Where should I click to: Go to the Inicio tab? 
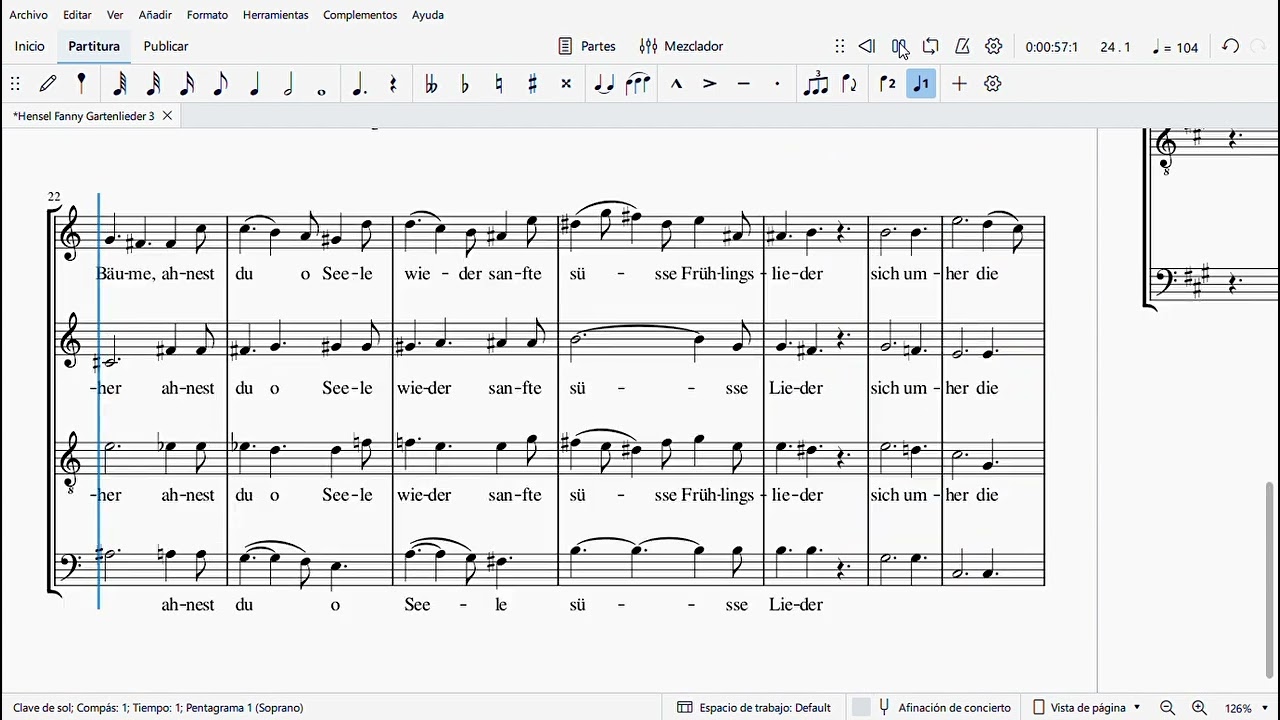coord(29,46)
